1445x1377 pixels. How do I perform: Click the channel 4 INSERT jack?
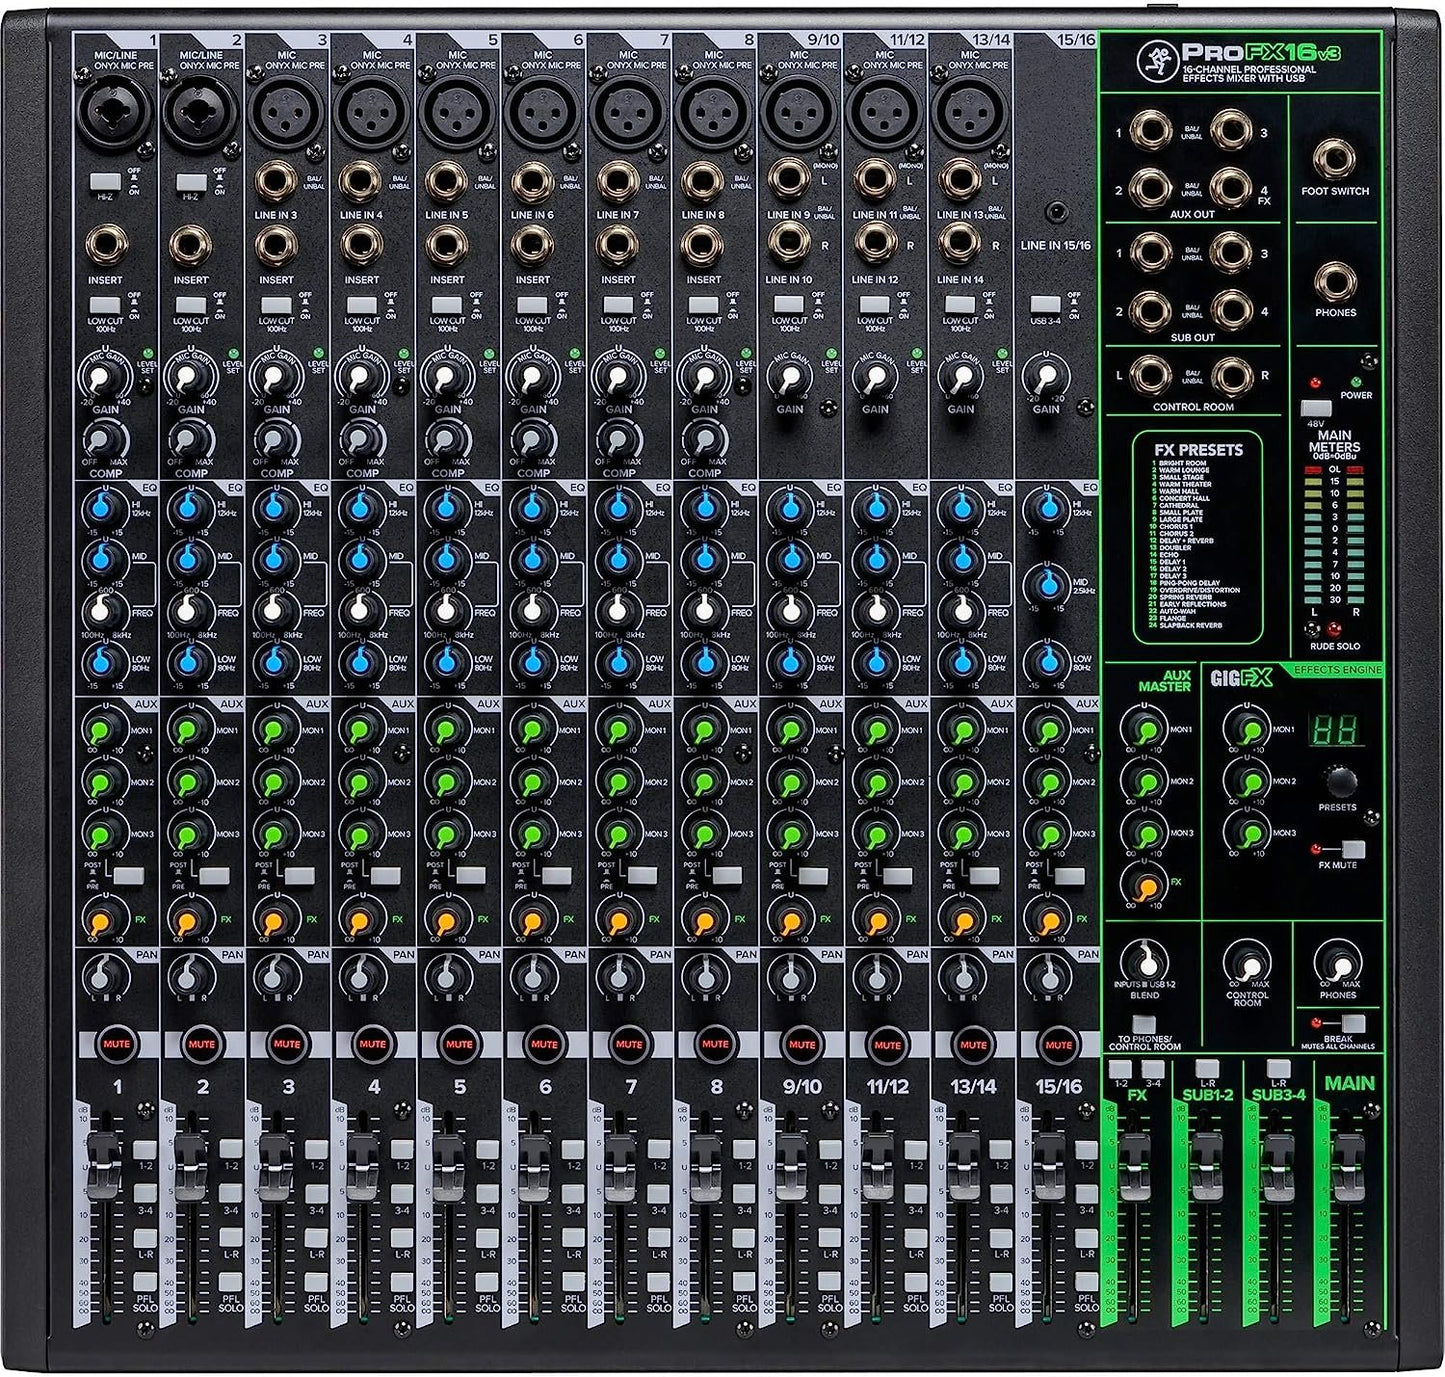(x=361, y=246)
